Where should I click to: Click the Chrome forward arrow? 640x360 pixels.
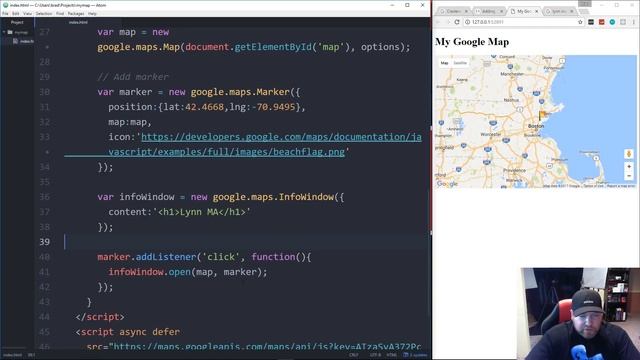coord(448,22)
